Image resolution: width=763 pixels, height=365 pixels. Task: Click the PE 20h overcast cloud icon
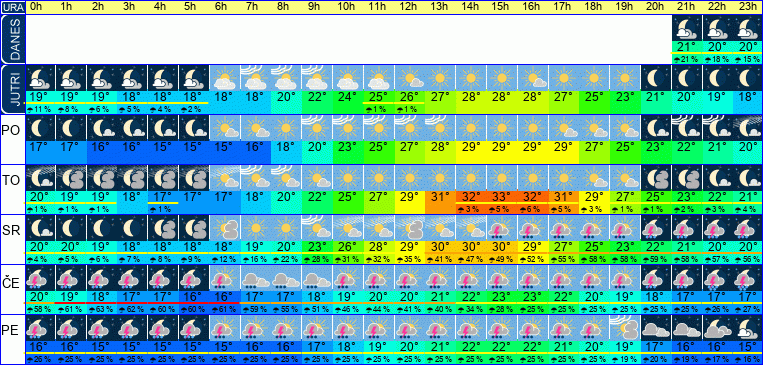655,328
